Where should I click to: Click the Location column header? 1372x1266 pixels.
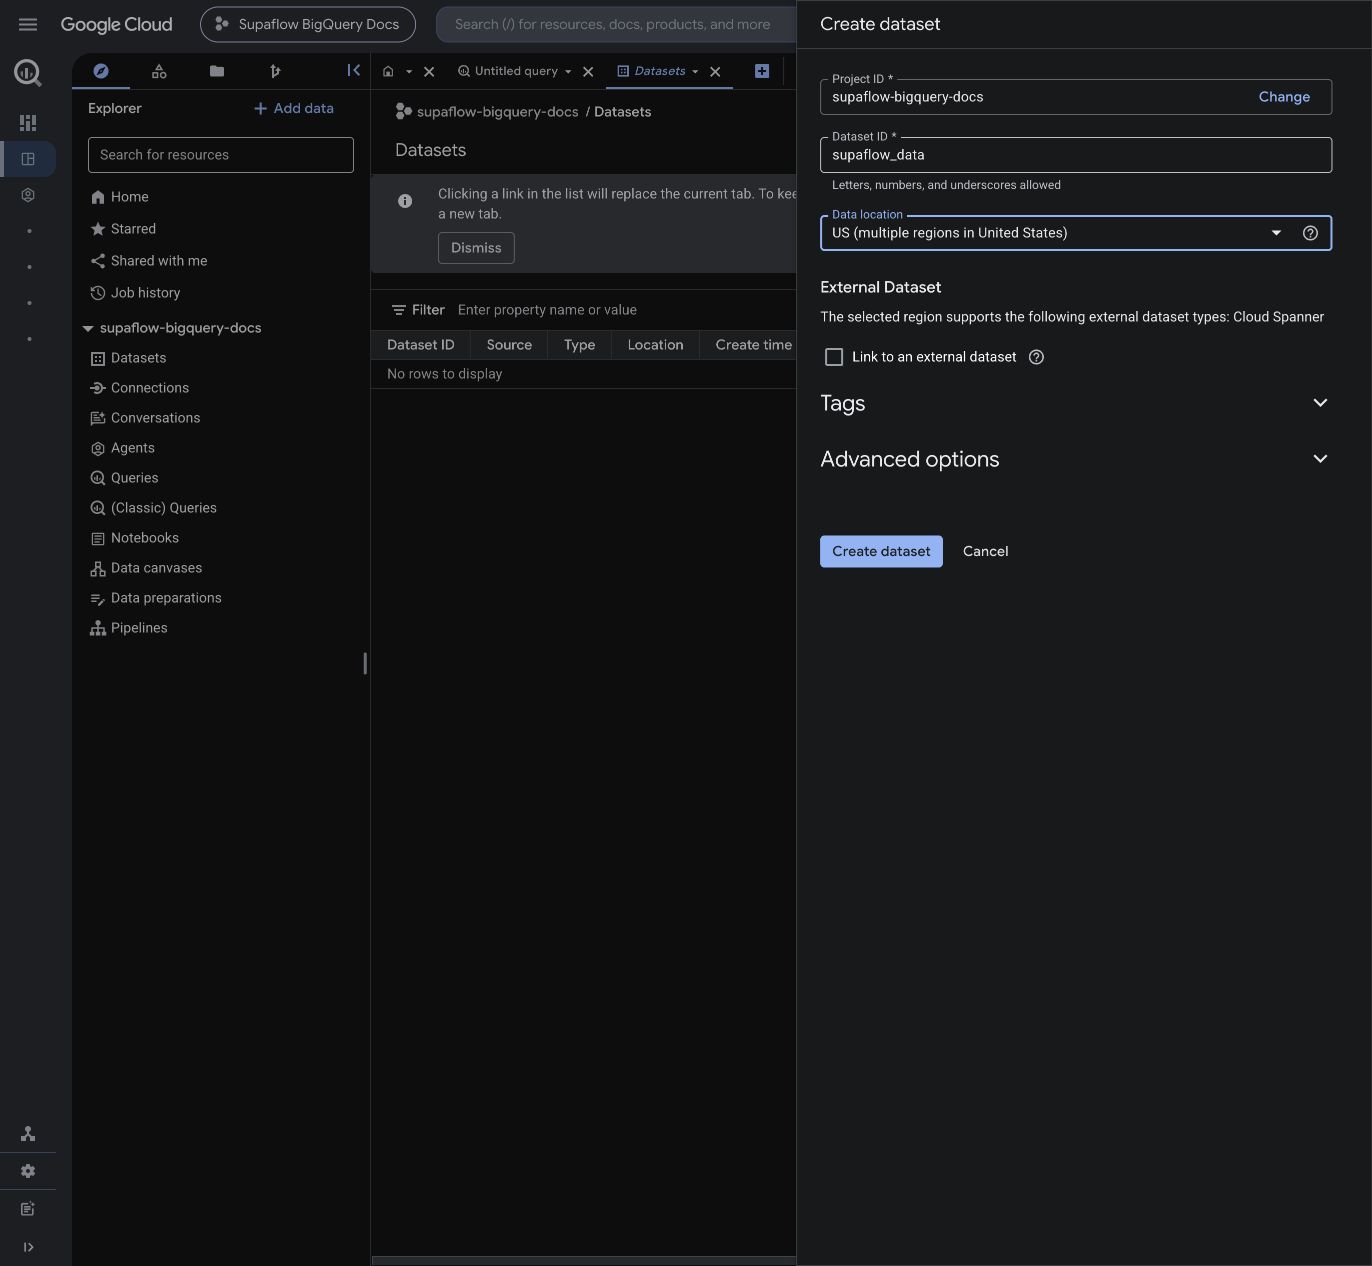pos(655,345)
